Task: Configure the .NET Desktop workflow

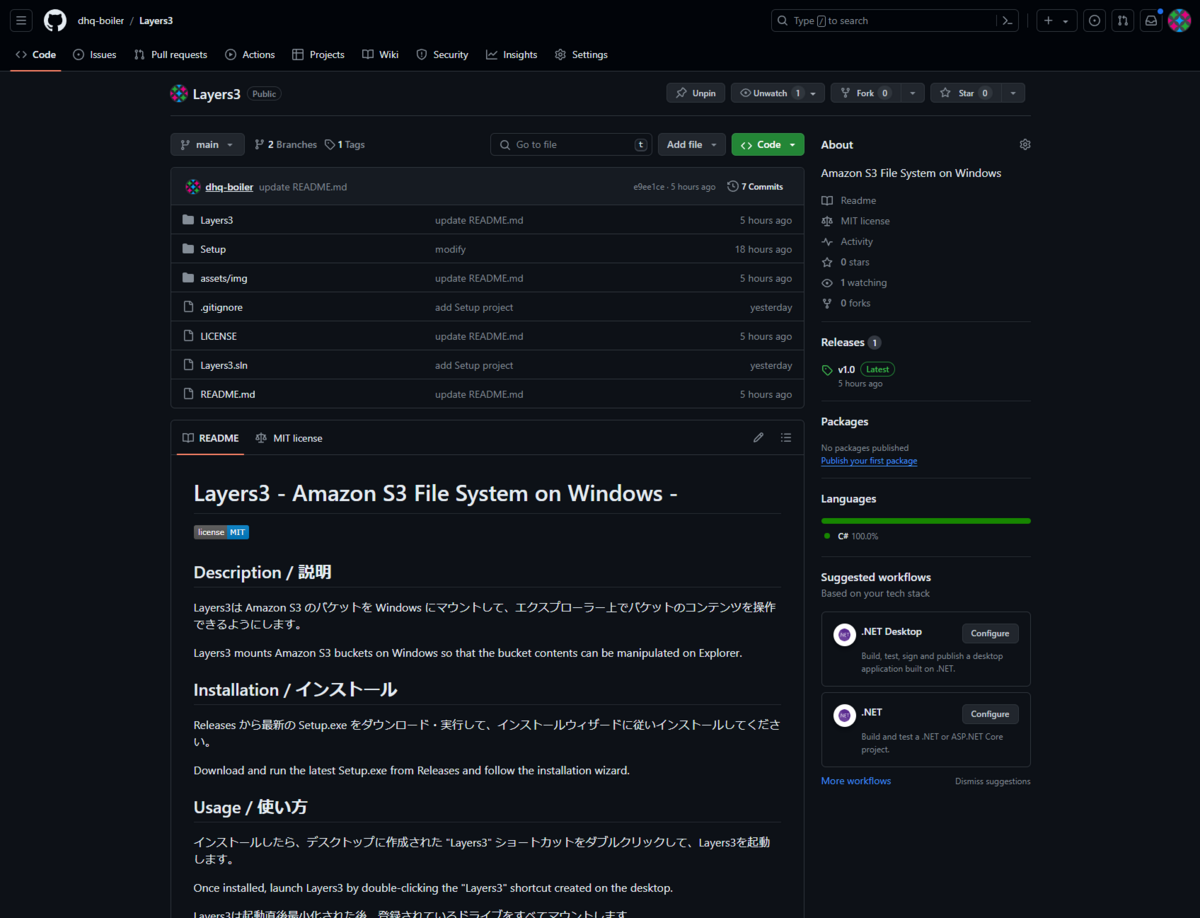Action: 989,633
